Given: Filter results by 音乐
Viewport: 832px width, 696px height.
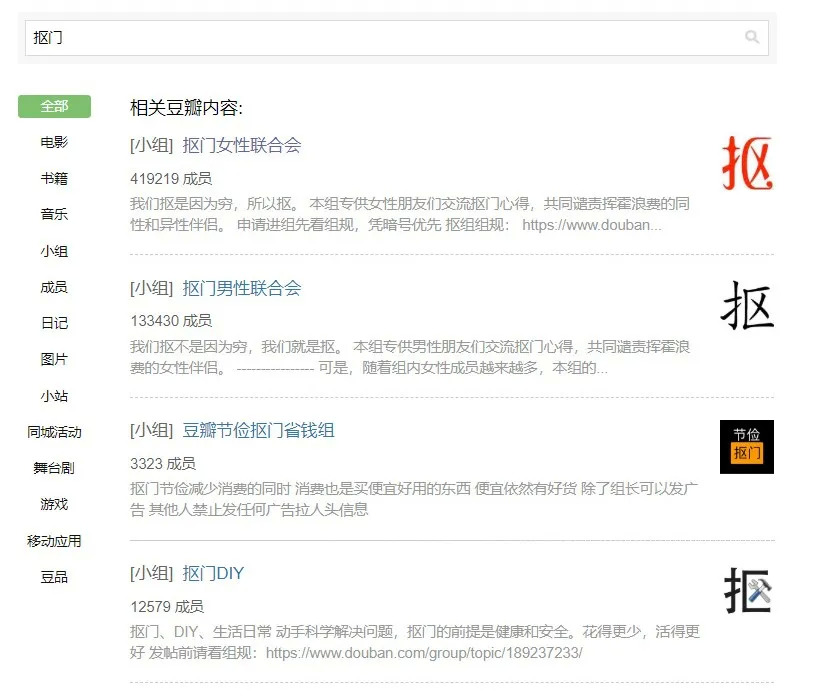Looking at the screenshot, I should tap(54, 214).
